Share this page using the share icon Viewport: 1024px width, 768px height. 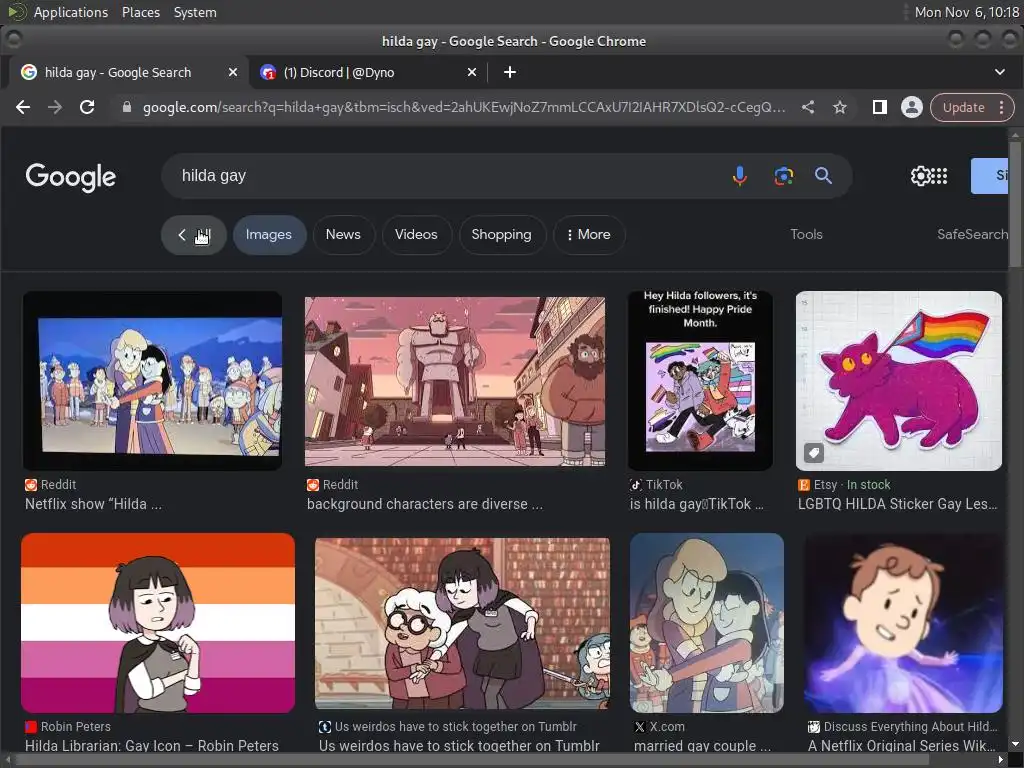[x=808, y=107]
